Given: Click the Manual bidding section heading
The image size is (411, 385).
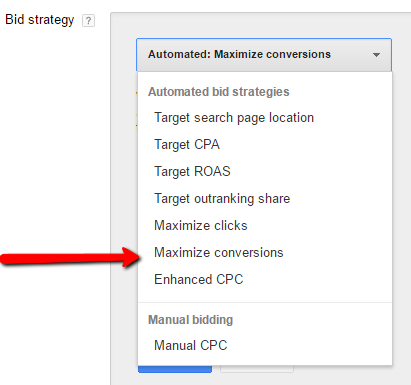Looking at the screenshot, I should point(190,320).
